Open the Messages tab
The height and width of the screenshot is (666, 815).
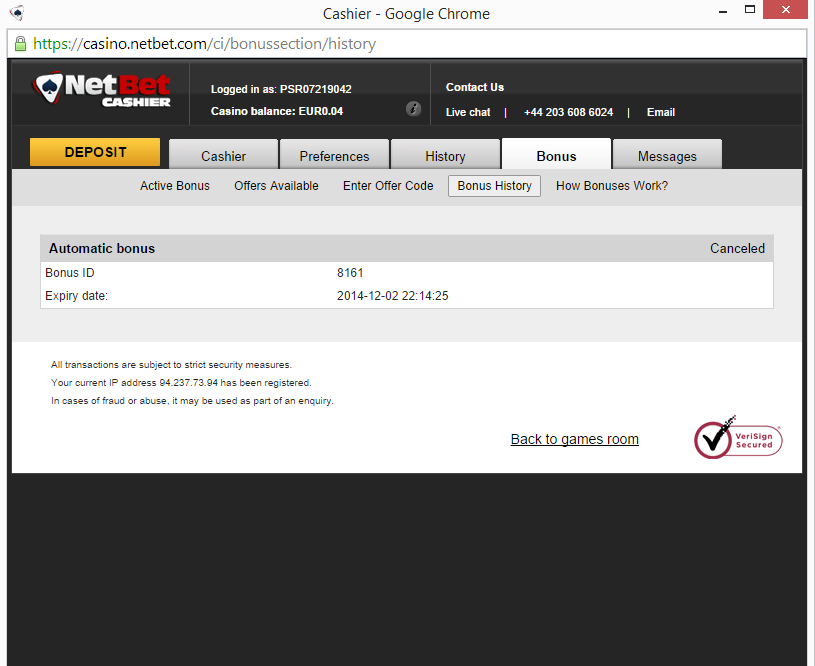[x=667, y=155]
